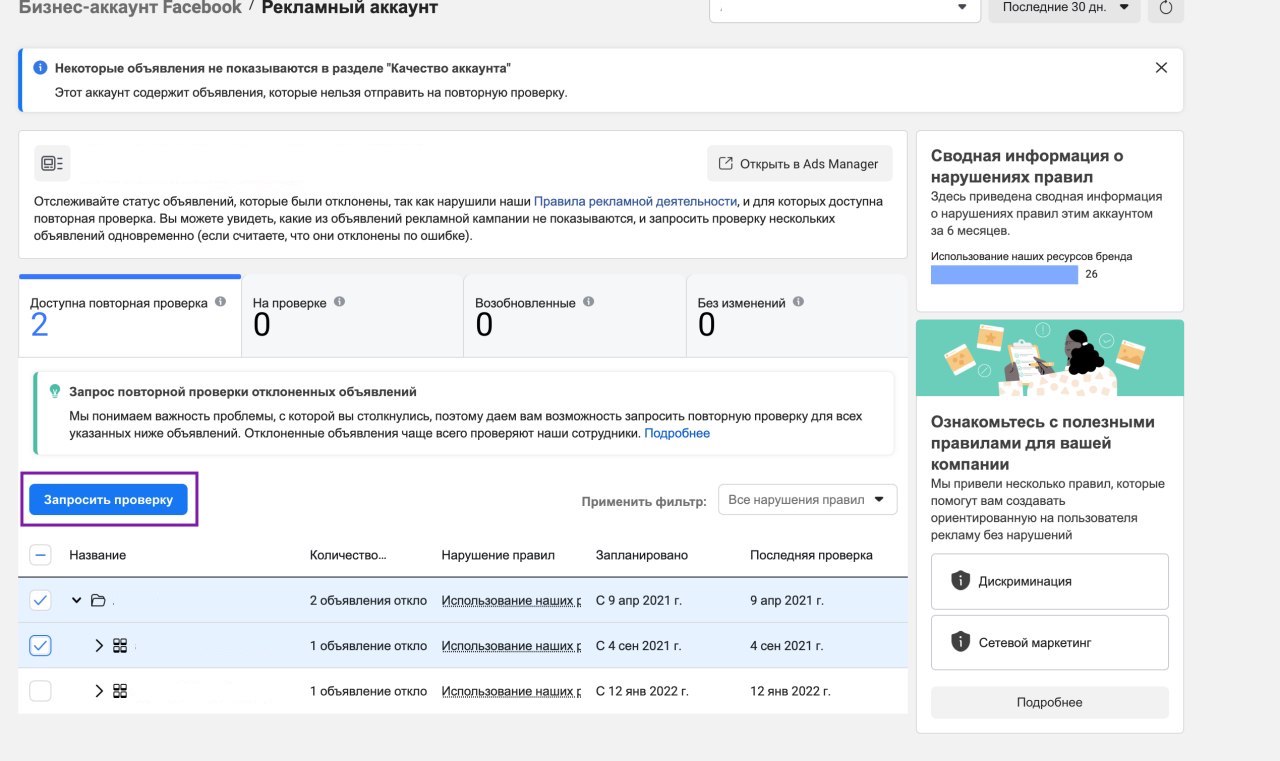The image size is (1280, 761).
Task: Open info tooltip next to 'Без изменений'
Action: (798, 301)
